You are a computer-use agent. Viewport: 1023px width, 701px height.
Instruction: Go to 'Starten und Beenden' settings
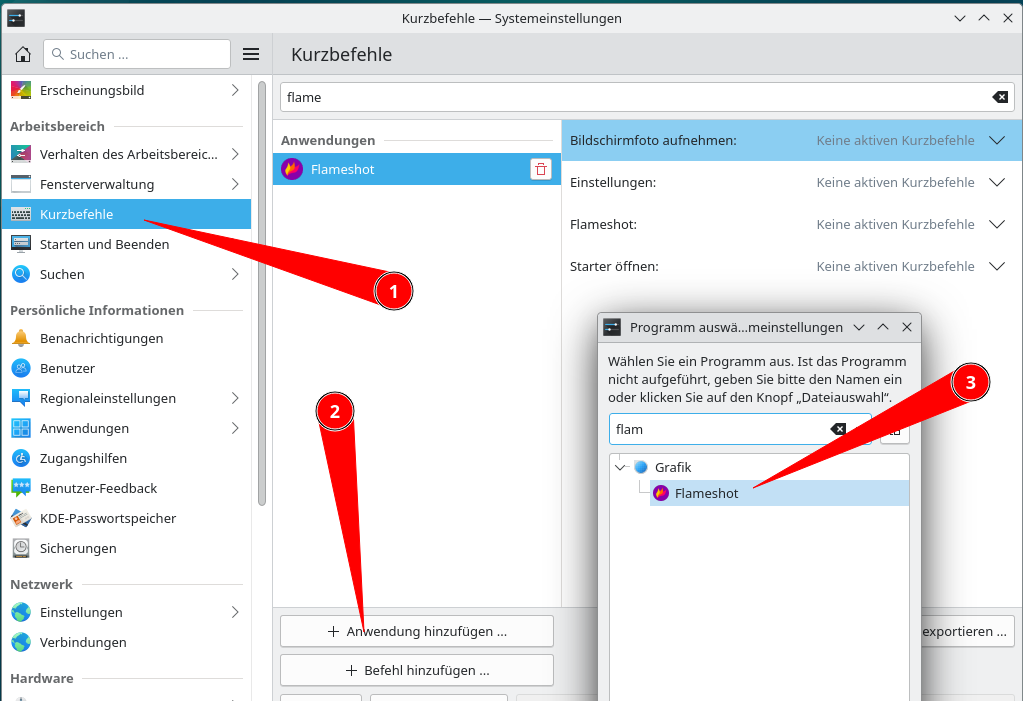(x=104, y=244)
